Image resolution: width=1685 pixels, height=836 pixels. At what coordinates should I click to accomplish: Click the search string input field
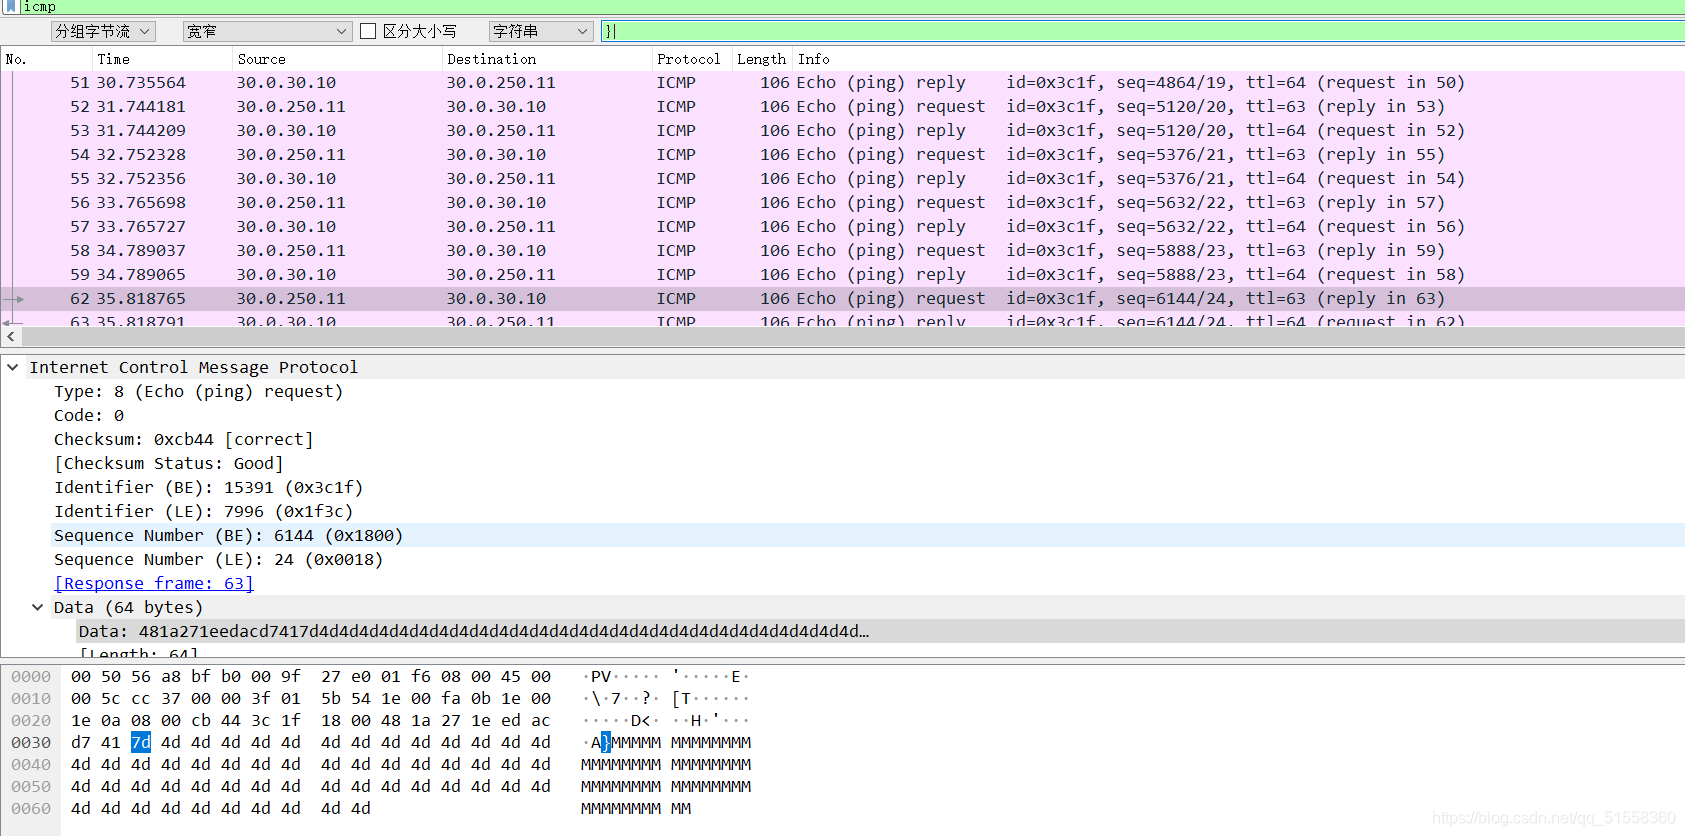pyautogui.click(x=1142, y=31)
